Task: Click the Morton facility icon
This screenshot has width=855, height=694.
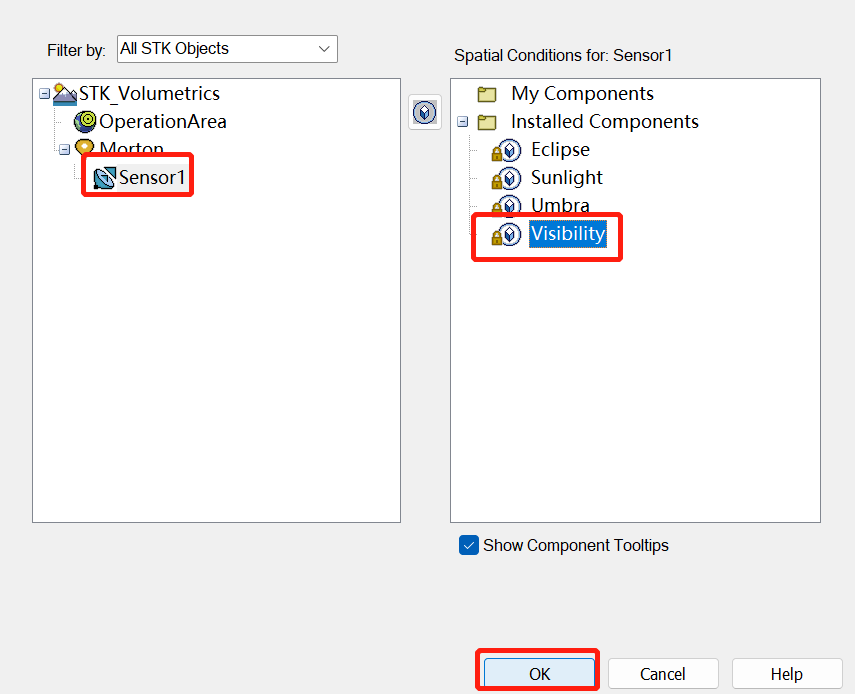Action: [x=85, y=149]
